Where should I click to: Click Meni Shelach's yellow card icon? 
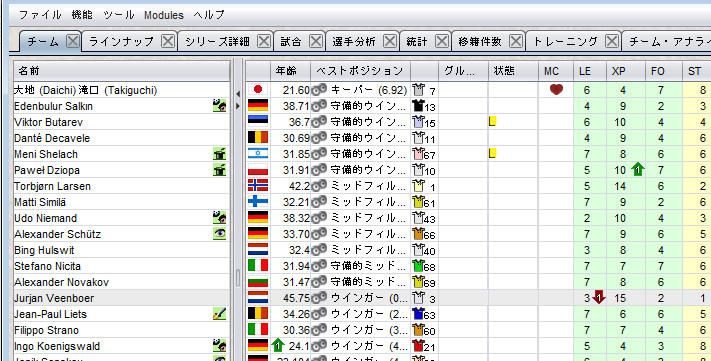[x=492, y=153]
